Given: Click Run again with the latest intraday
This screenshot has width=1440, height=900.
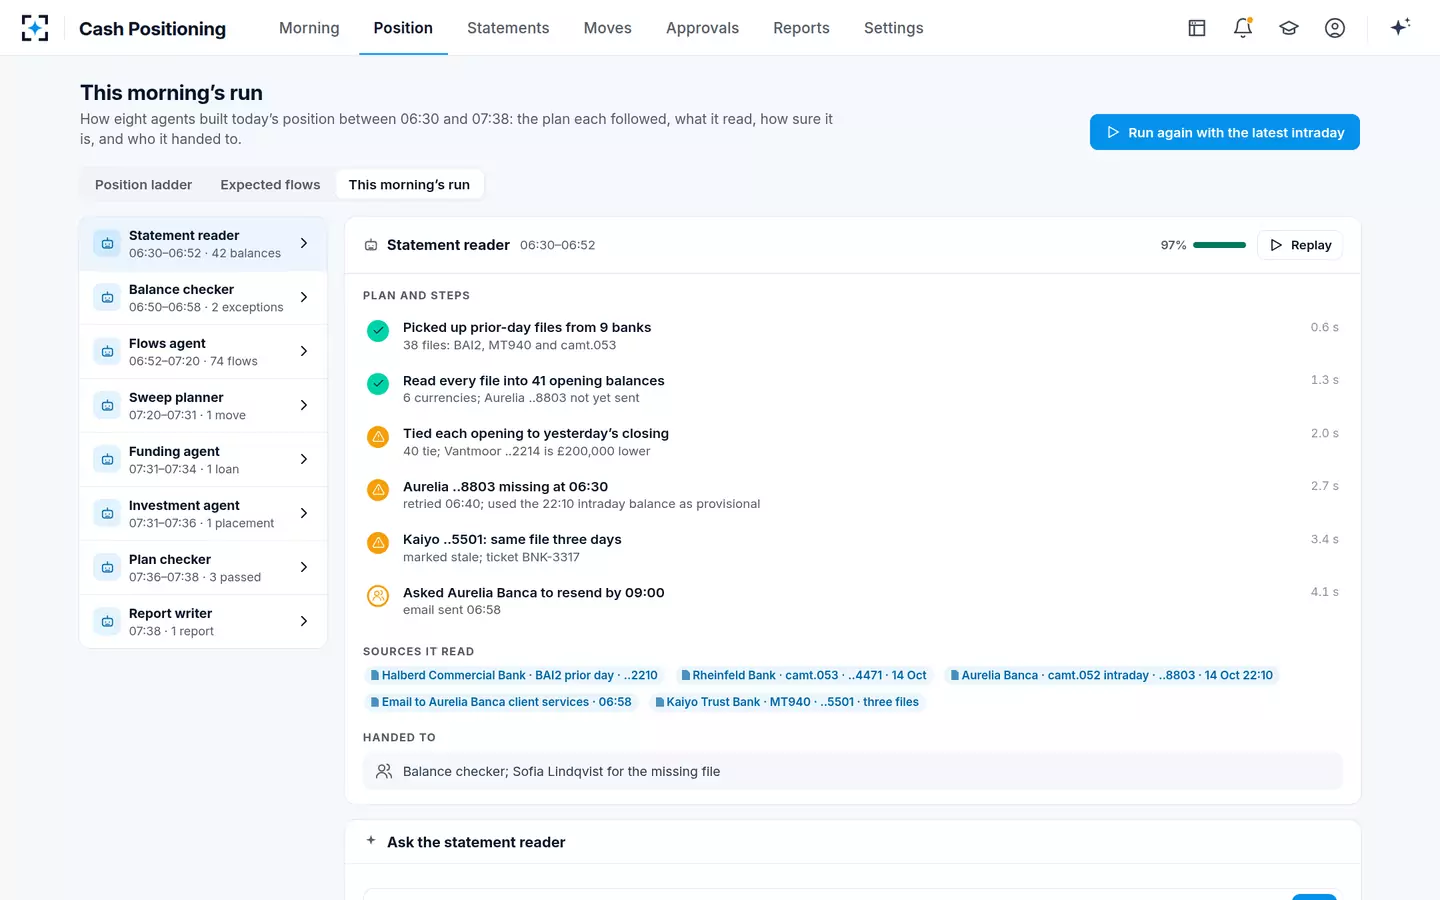Looking at the screenshot, I should tap(1225, 132).
